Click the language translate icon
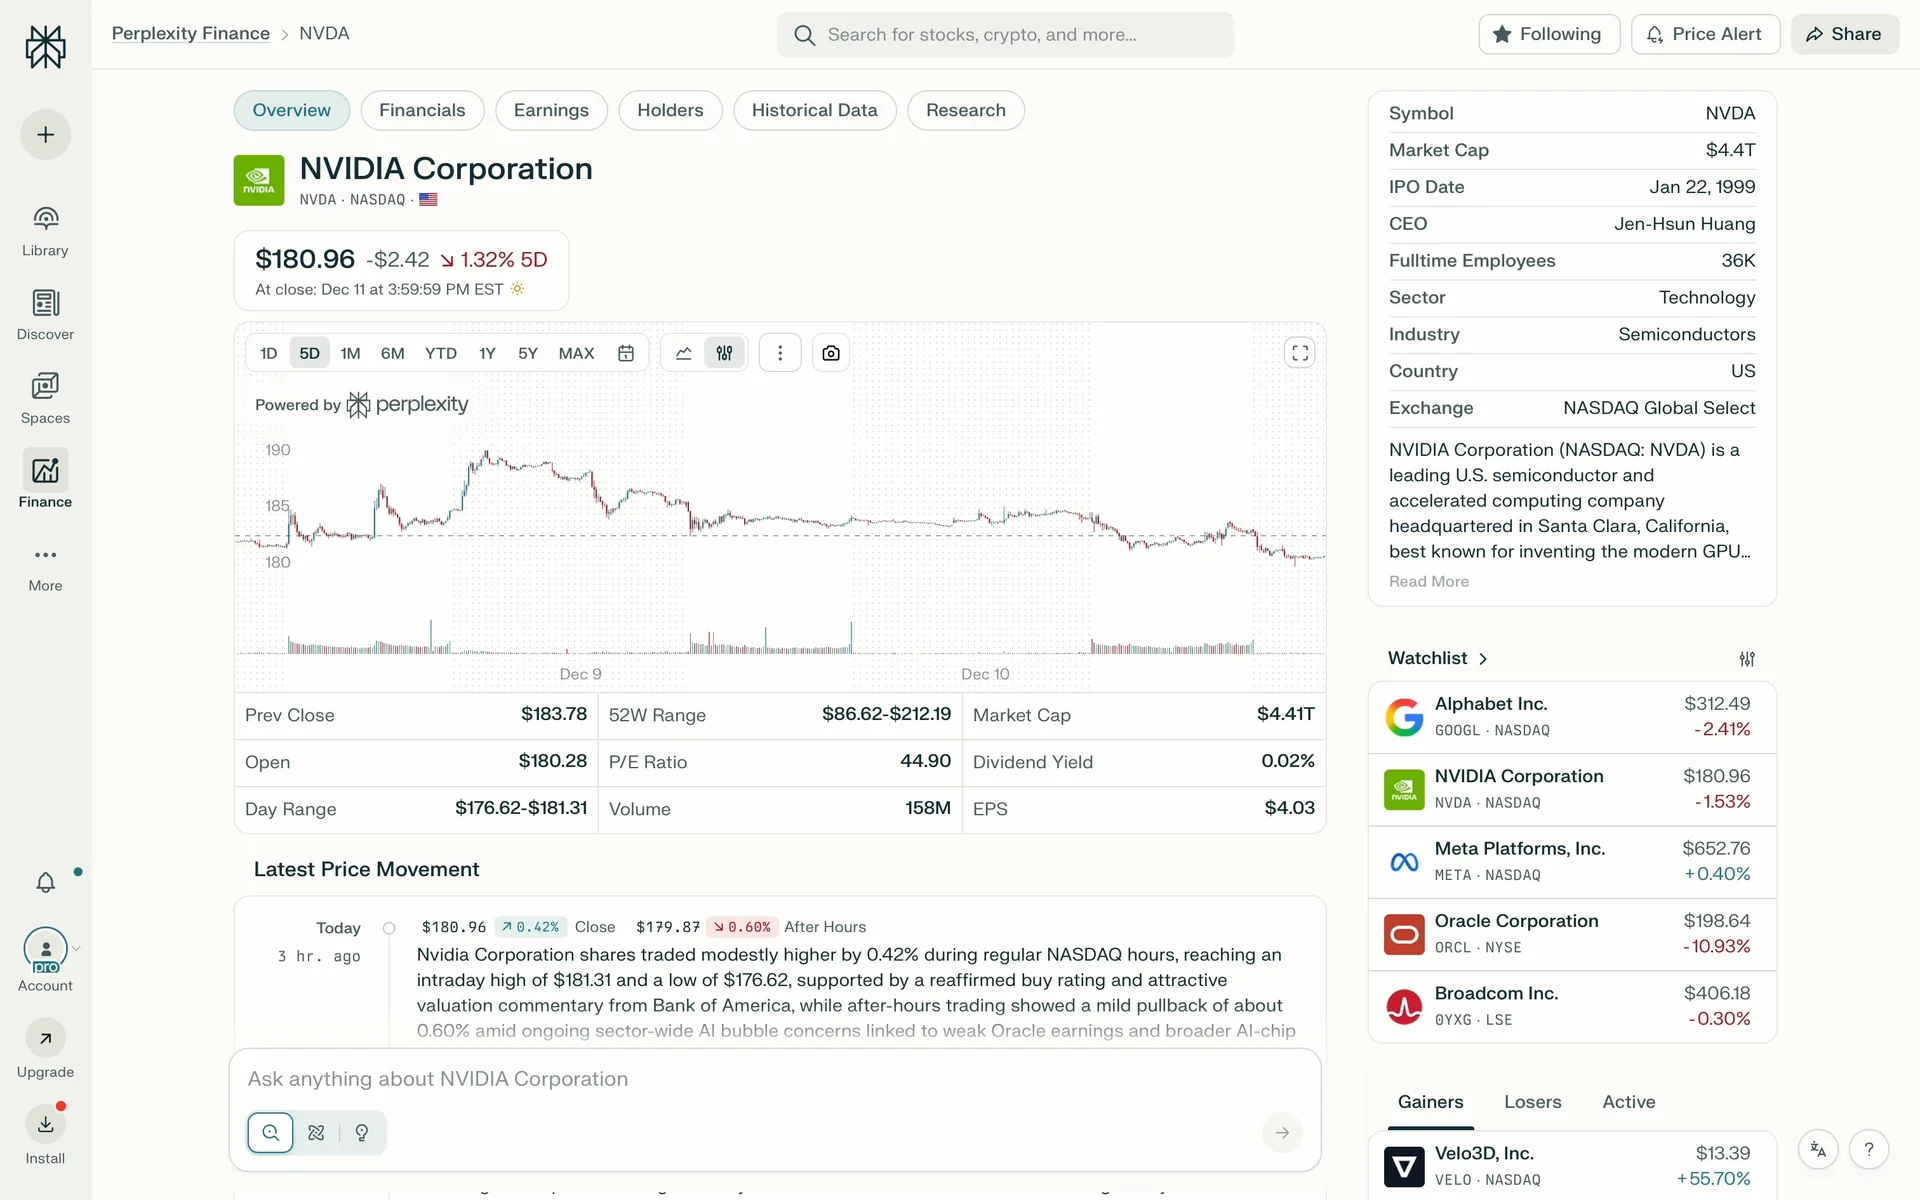This screenshot has width=1920, height=1200. (x=1818, y=1150)
